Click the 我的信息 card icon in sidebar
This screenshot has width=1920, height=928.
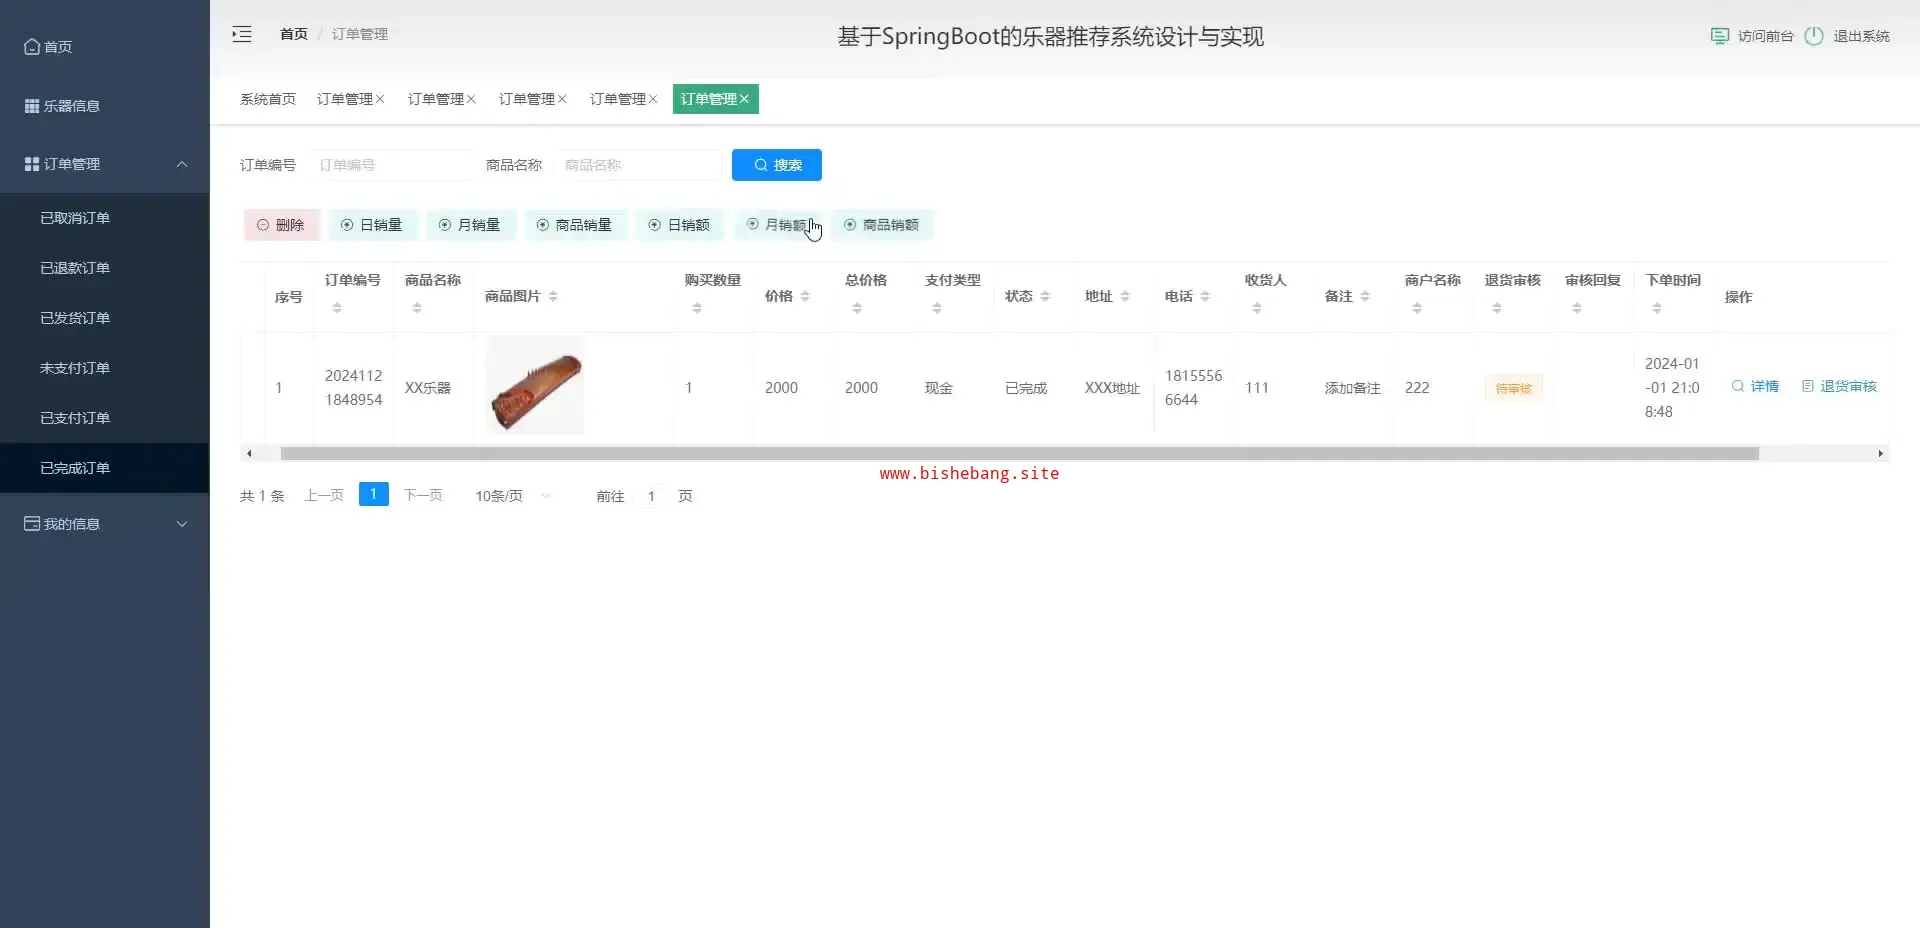point(32,524)
